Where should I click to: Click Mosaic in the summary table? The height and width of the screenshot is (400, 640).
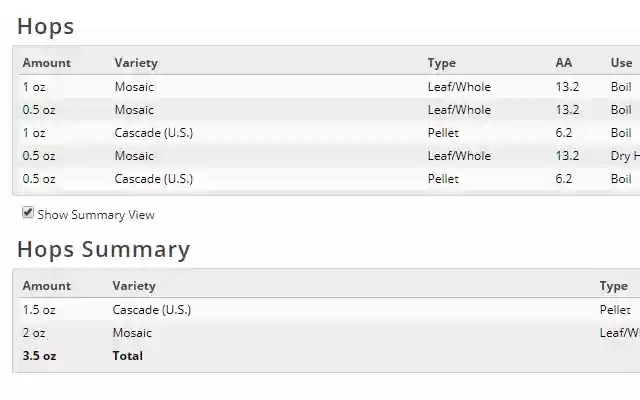132,333
